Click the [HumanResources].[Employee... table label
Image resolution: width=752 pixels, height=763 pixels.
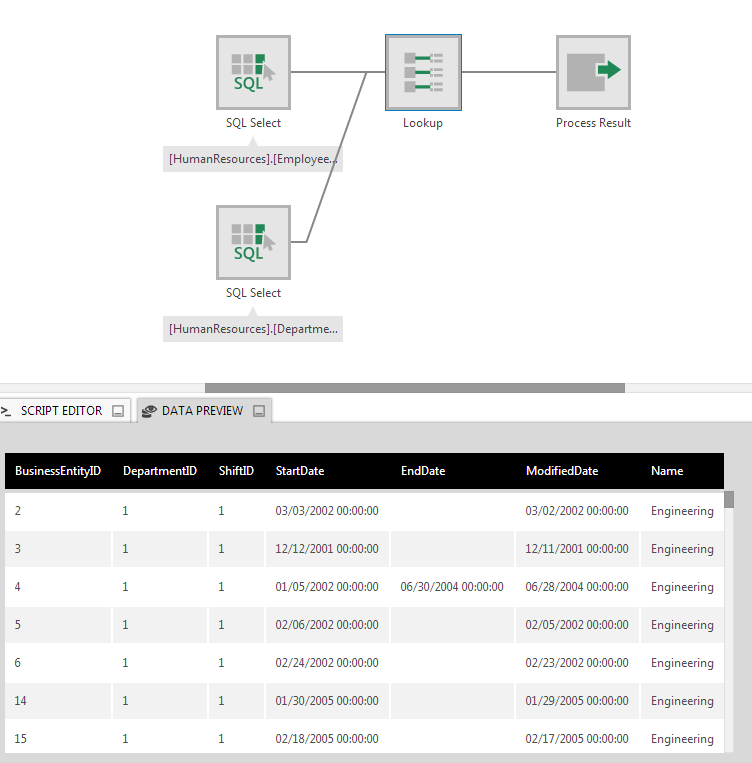click(253, 159)
